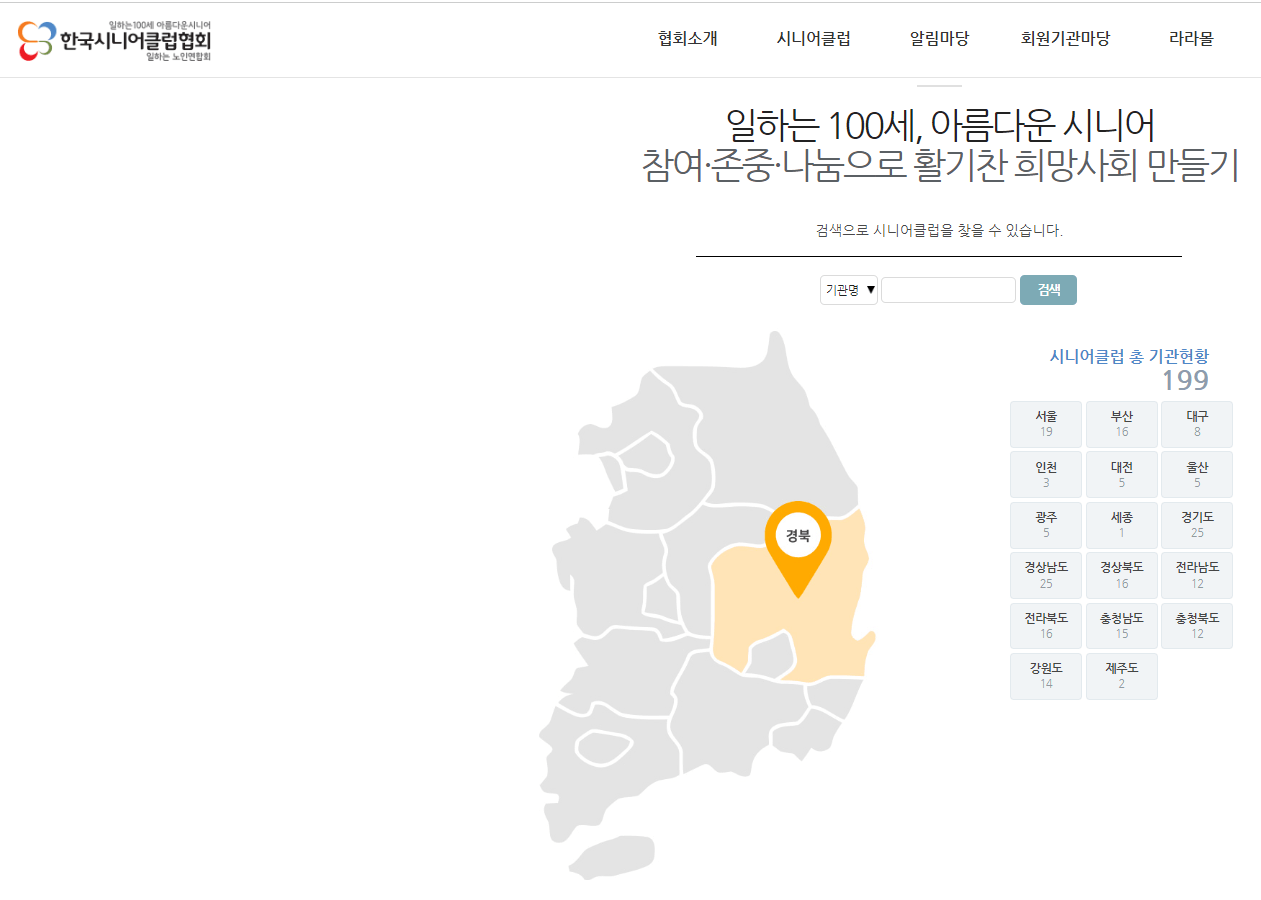Open the 알림마당 menu
1261x900 pixels.
click(x=939, y=39)
